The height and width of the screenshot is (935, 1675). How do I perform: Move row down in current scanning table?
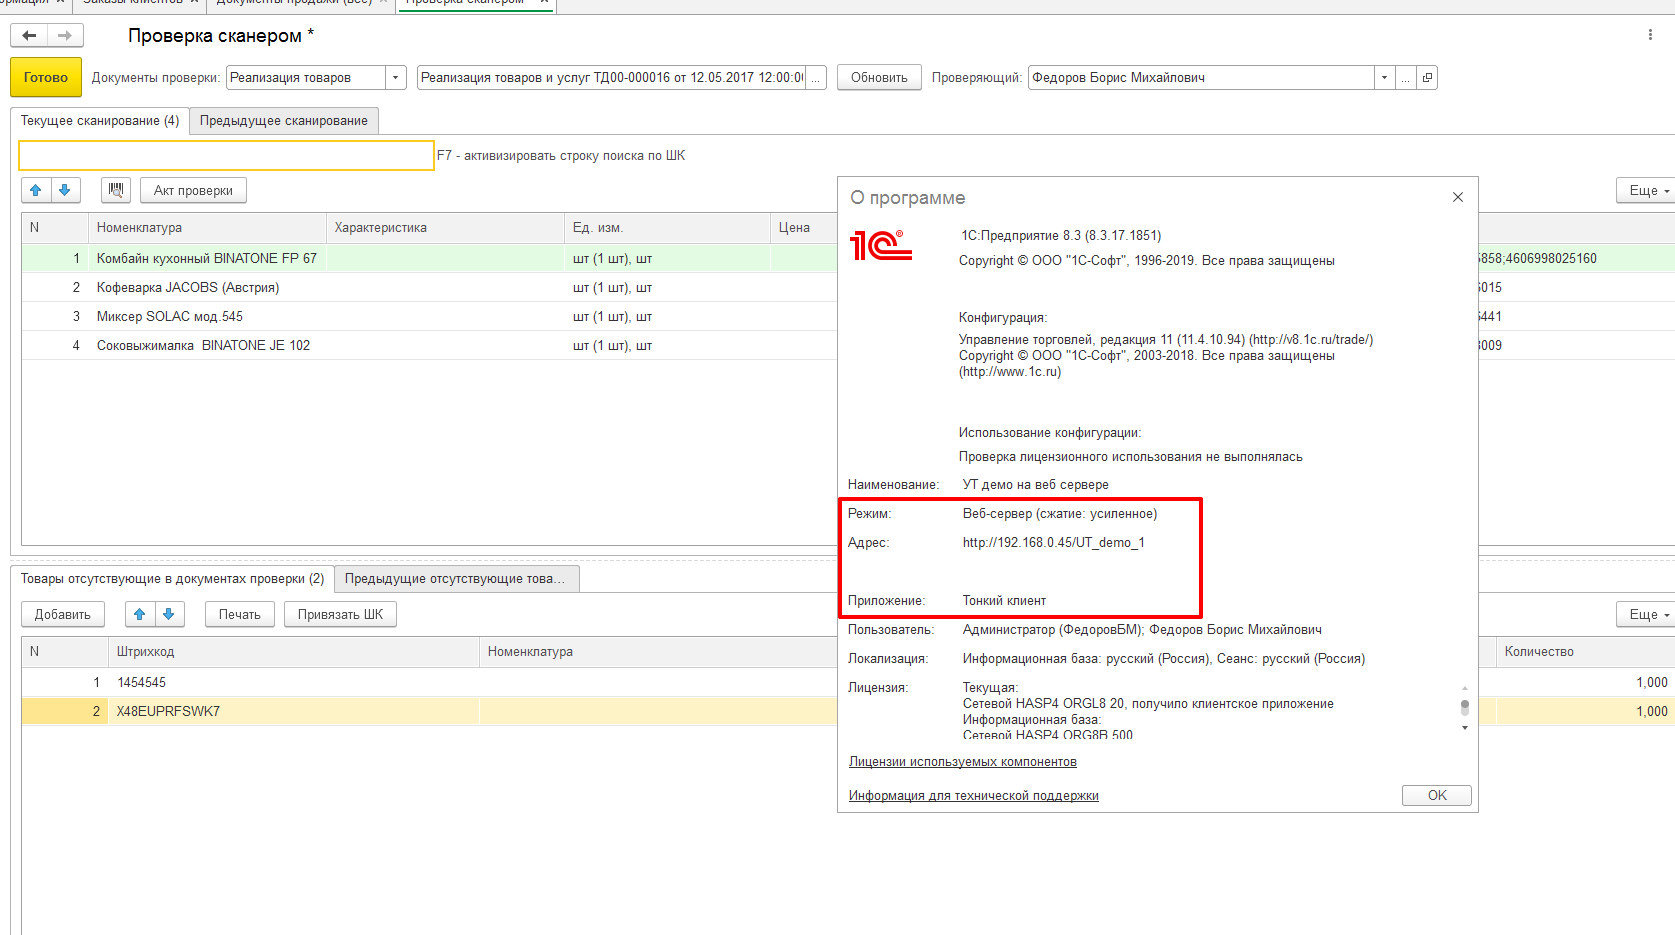pyautogui.click(x=65, y=190)
